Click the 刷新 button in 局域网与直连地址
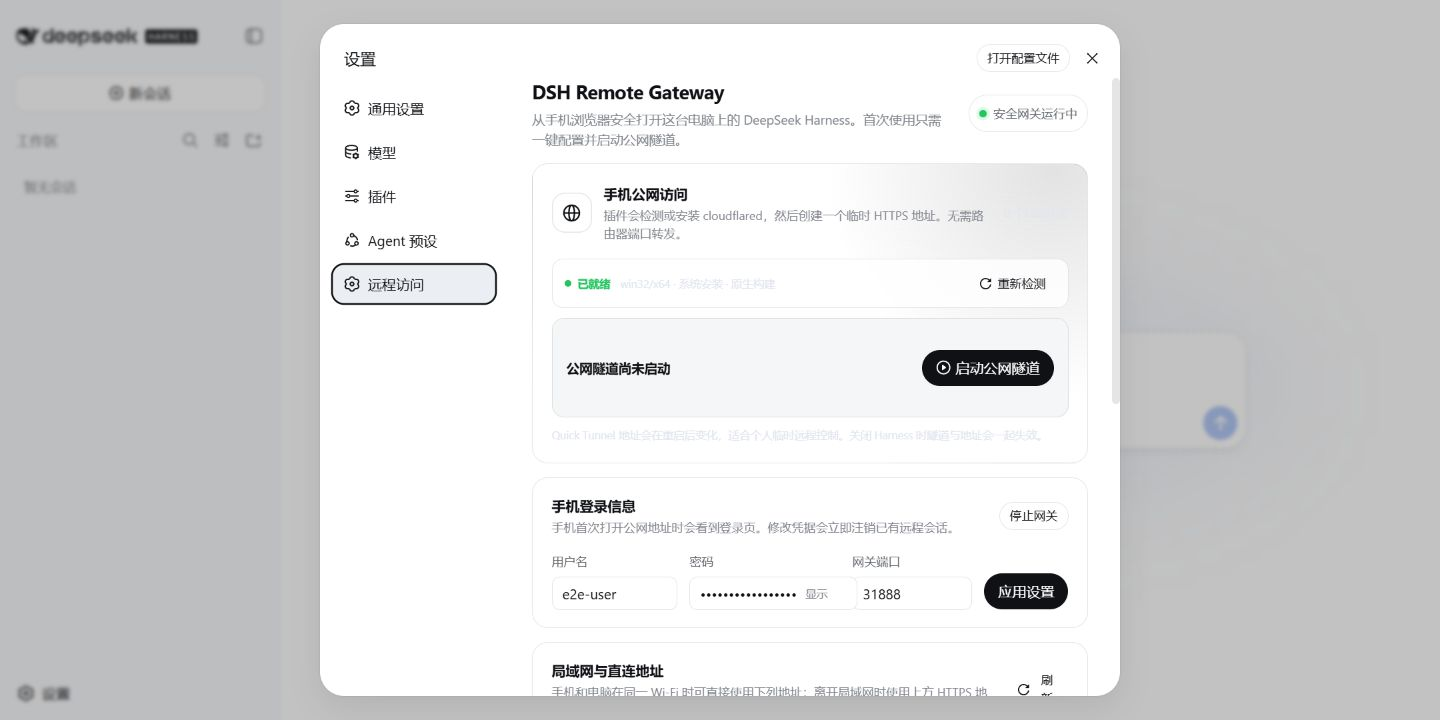The width and height of the screenshot is (1440, 720). (x=1036, y=688)
